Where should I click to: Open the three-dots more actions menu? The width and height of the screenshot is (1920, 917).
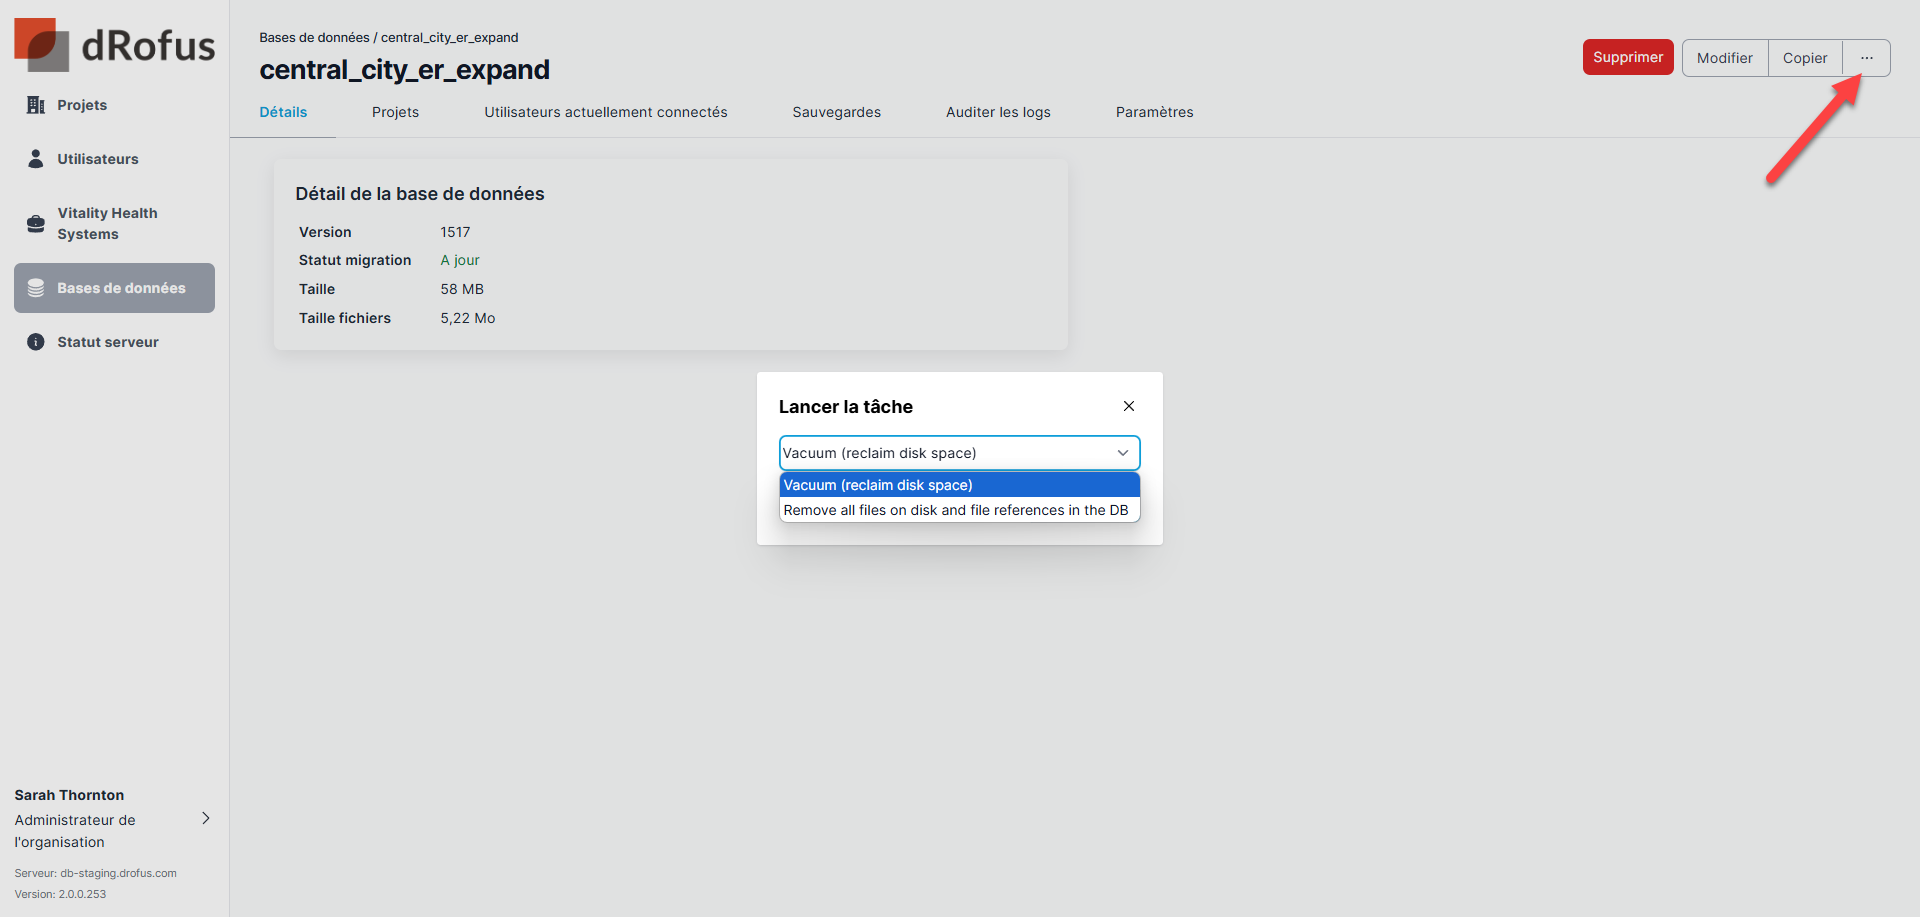[x=1866, y=58]
